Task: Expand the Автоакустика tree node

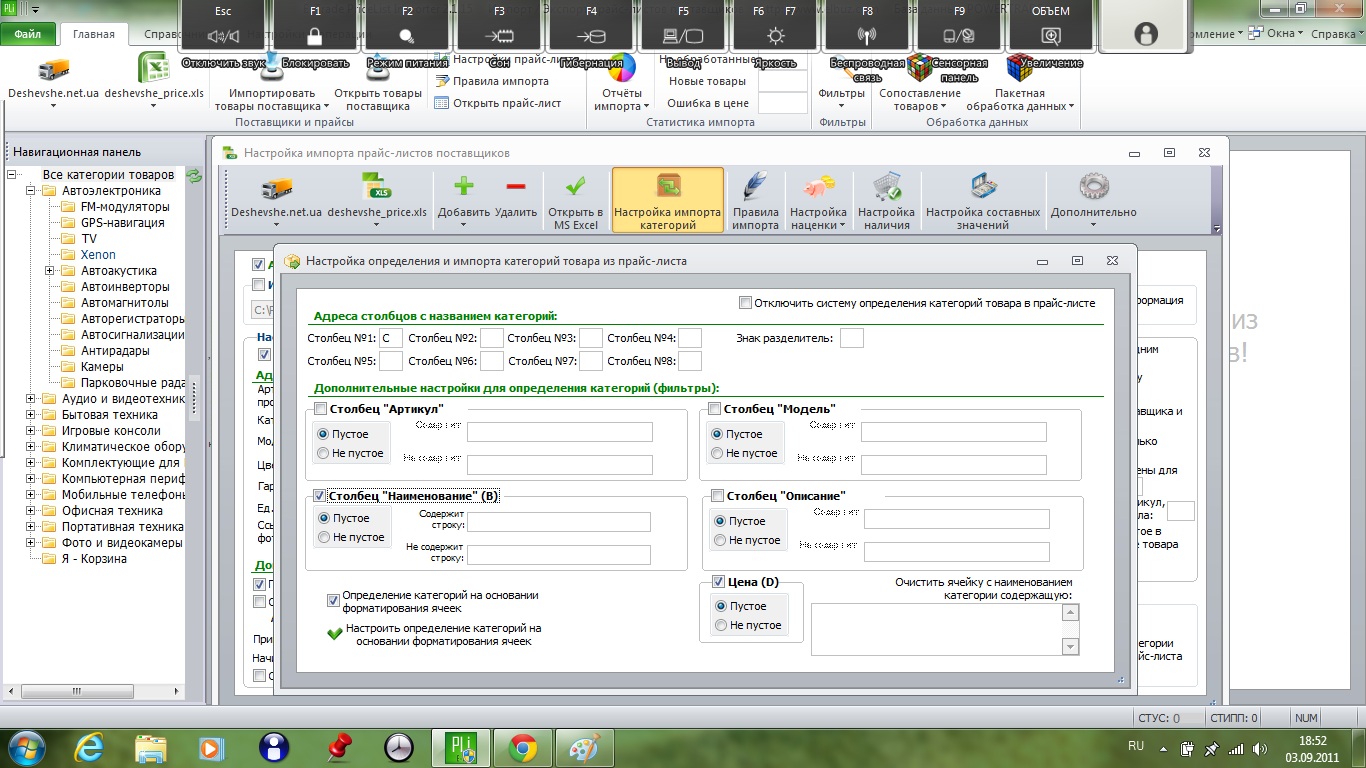Action: point(49,271)
